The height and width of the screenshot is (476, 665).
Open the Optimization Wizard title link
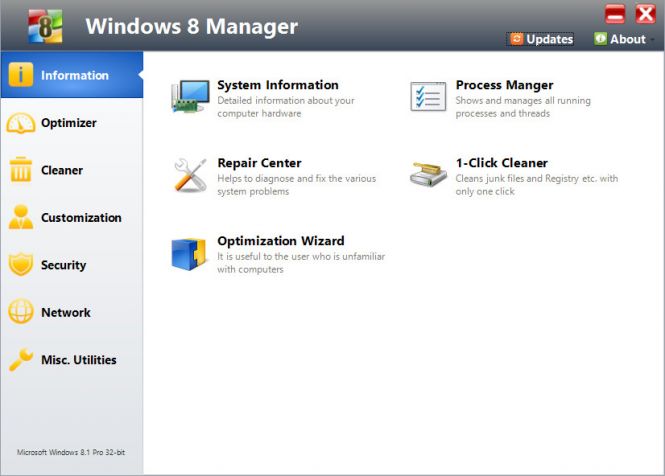click(x=281, y=241)
